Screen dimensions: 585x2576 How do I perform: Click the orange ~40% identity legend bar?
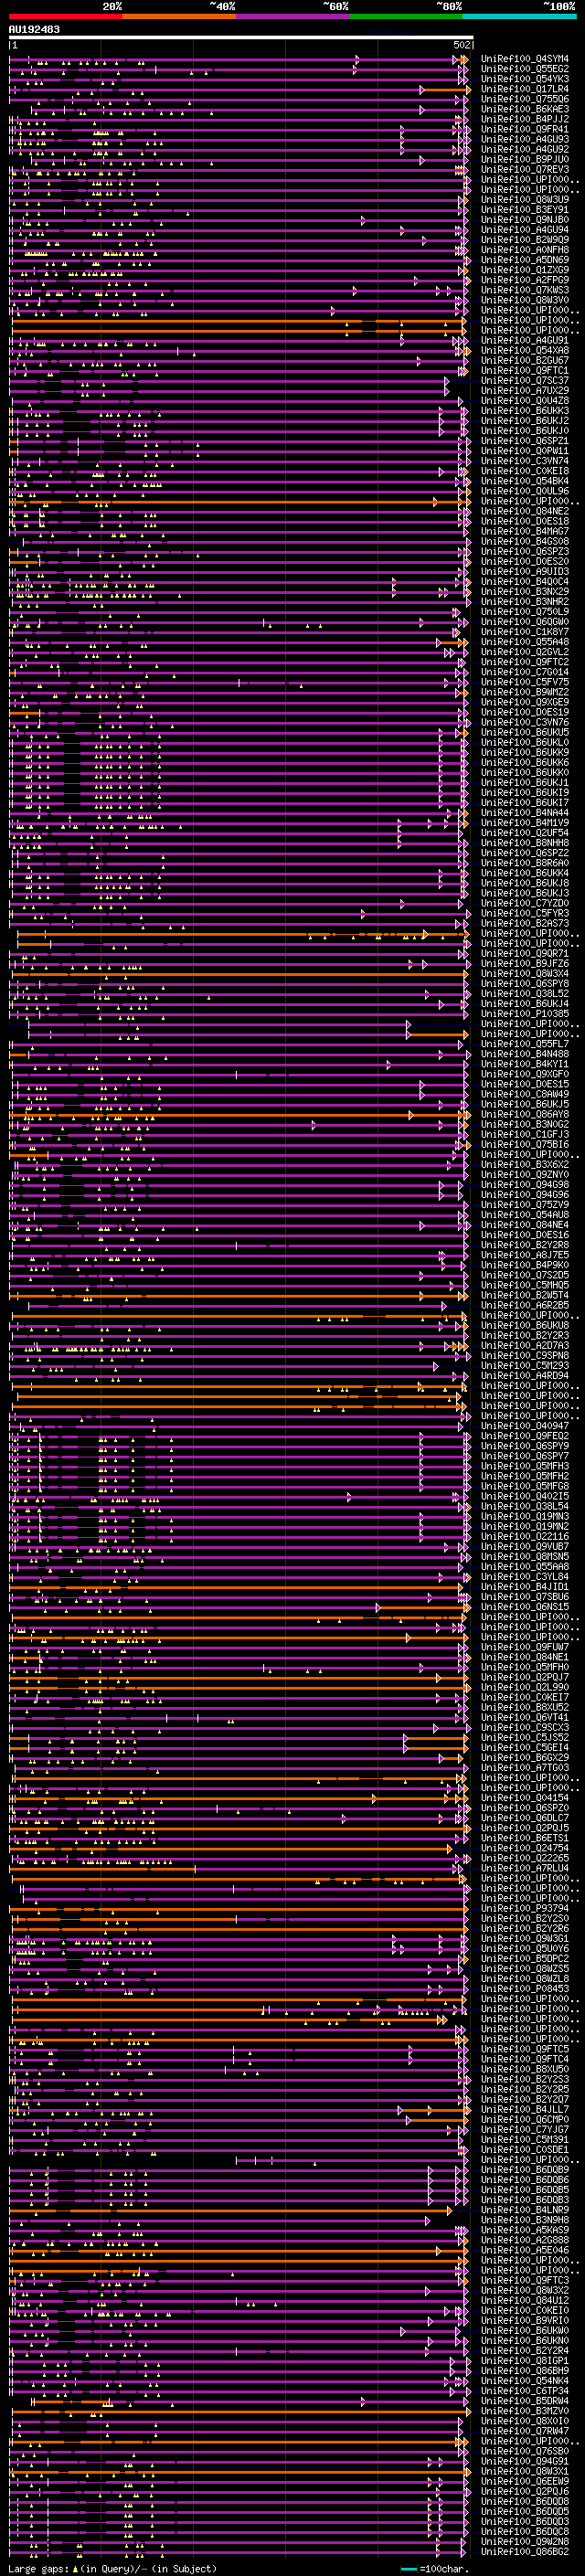click(x=179, y=16)
